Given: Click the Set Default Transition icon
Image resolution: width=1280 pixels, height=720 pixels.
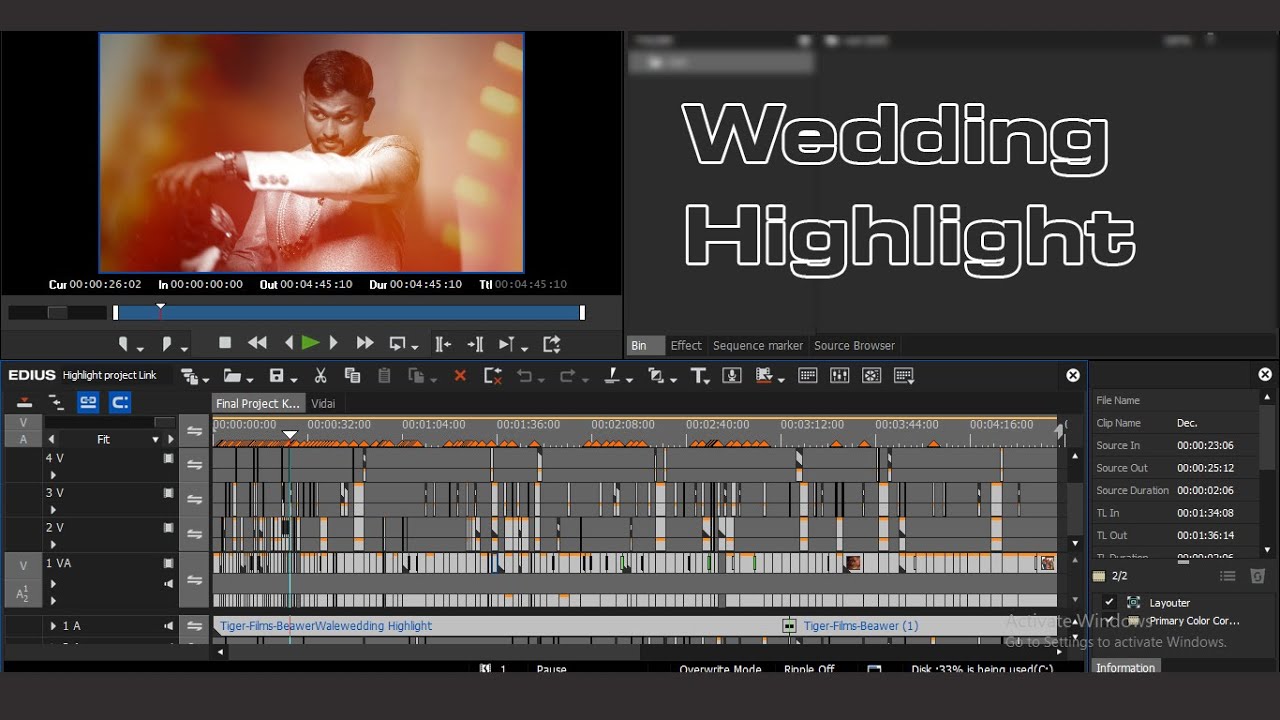Looking at the screenshot, I should click(656, 376).
